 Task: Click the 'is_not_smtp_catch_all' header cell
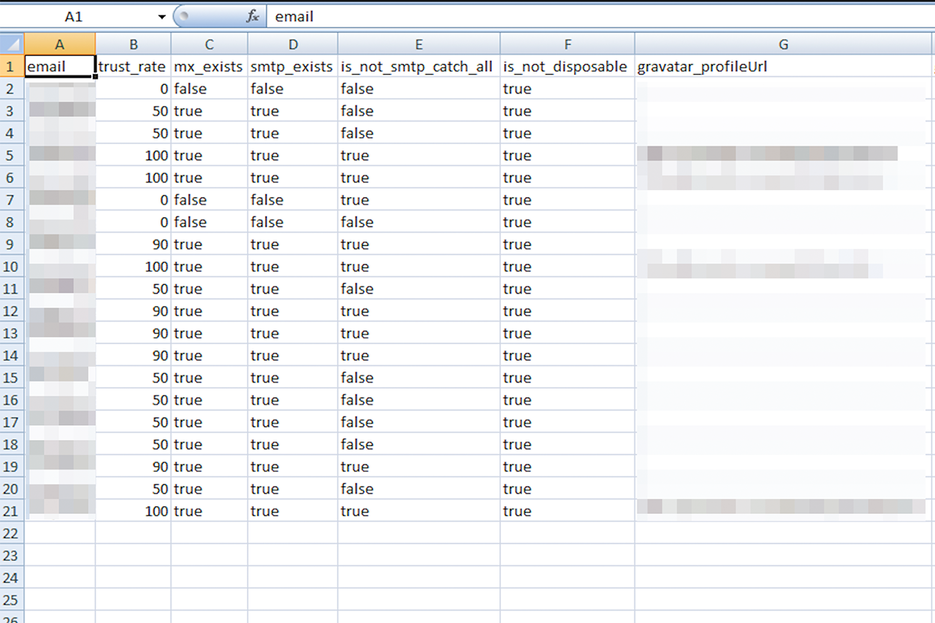click(x=419, y=66)
